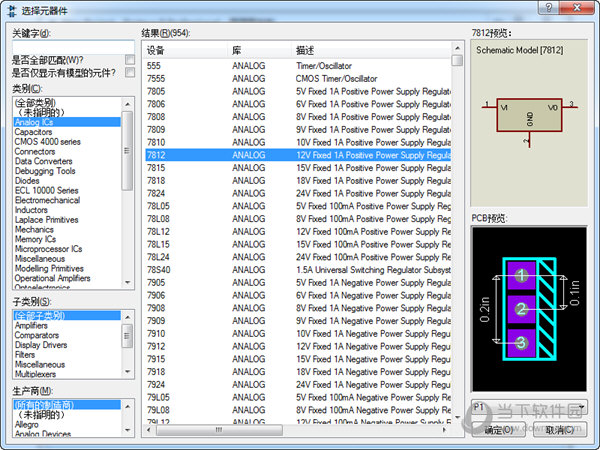The image size is (600, 450).
Task: Select the 7924 device row
Action: pyautogui.click(x=298, y=385)
